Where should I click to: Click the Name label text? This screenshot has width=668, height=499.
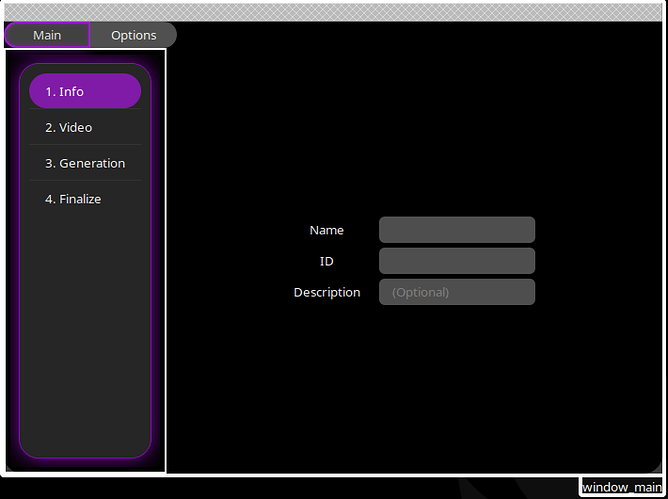coord(326,230)
